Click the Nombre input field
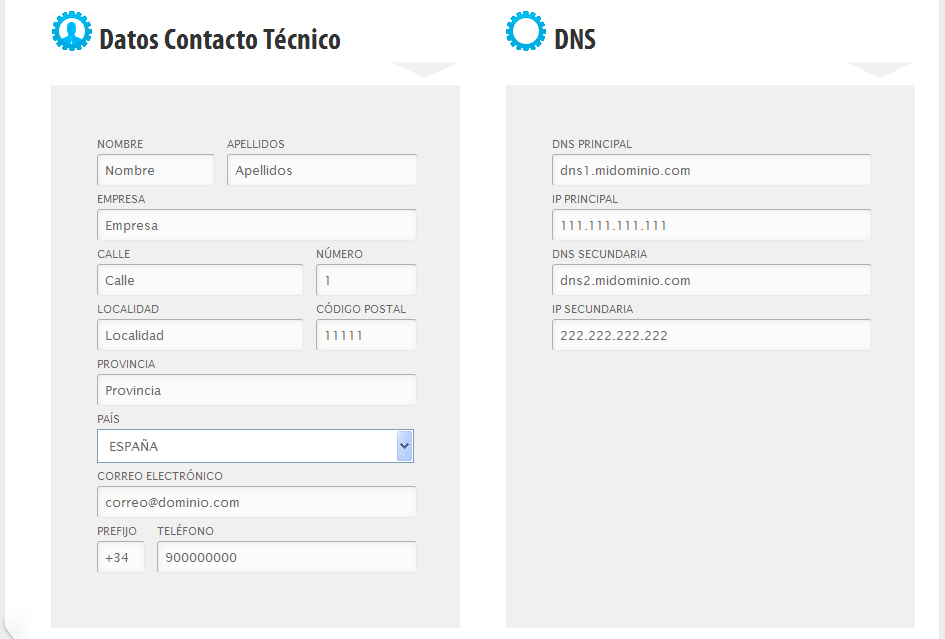The height and width of the screenshot is (639, 945). click(156, 170)
